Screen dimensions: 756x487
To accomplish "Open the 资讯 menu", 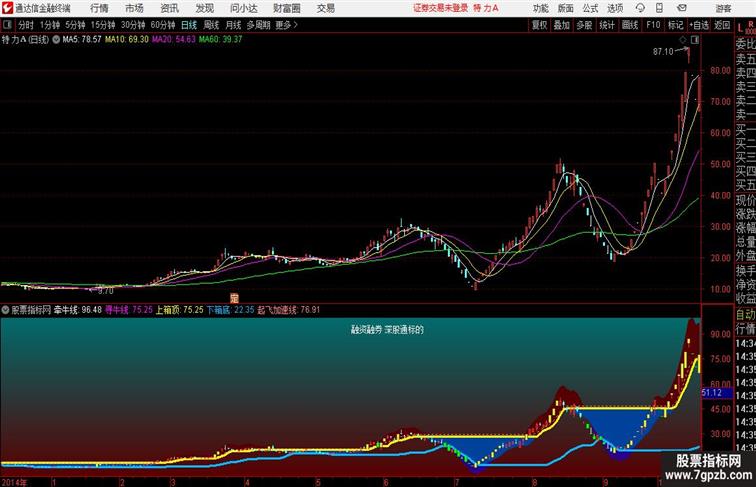I will [169, 8].
